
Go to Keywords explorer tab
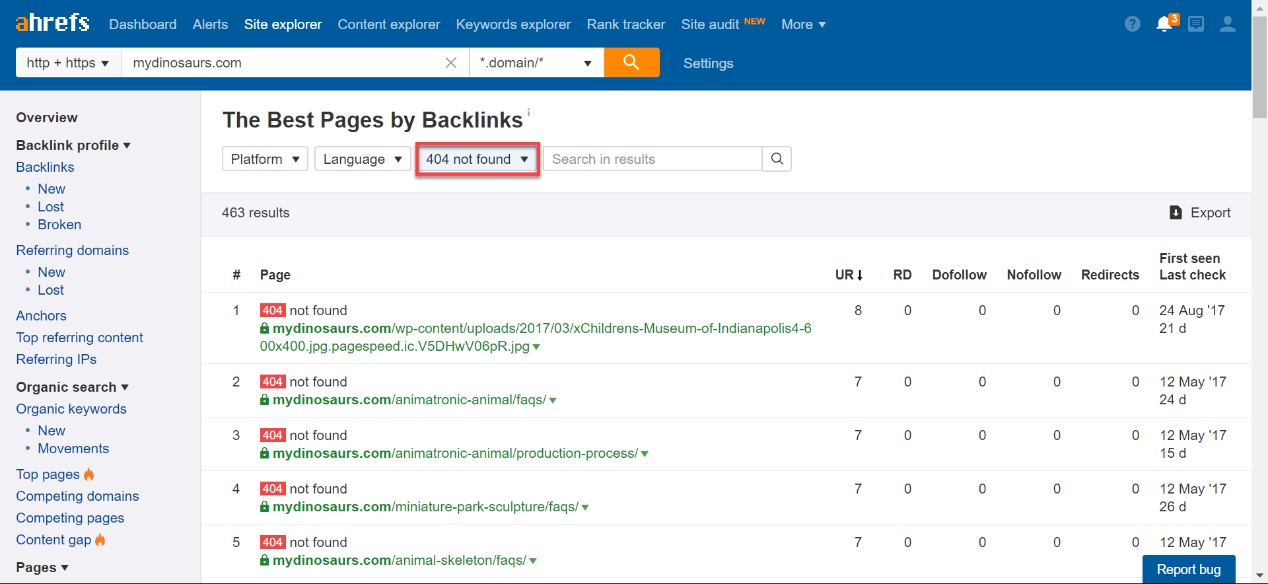513,24
